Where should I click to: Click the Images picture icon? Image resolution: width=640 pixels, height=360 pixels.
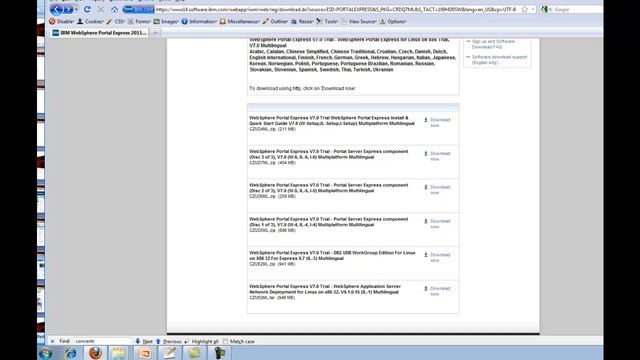(157, 21)
